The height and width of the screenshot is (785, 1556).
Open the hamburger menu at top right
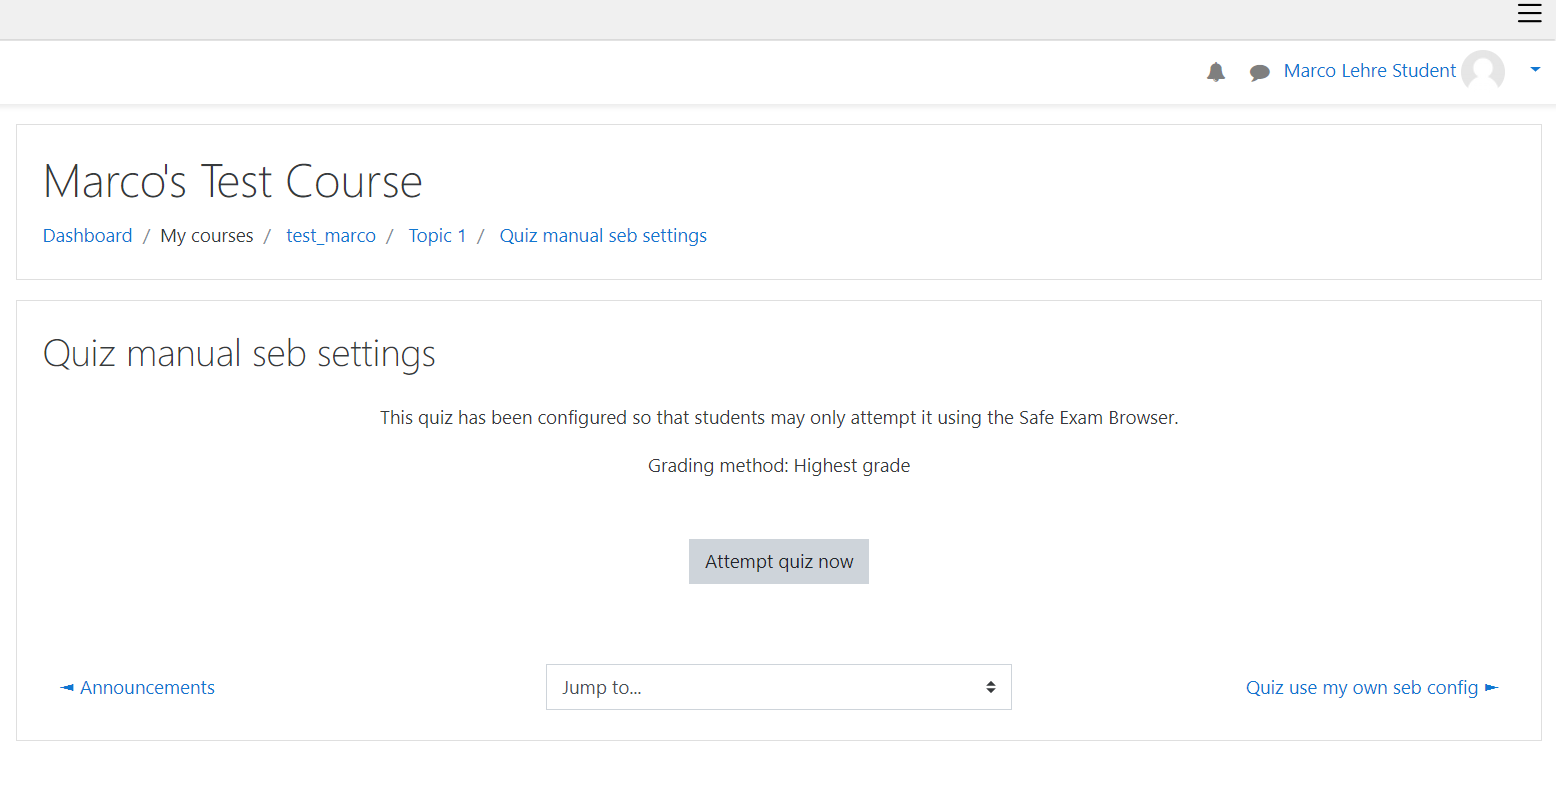click(x=1529, y=14)
